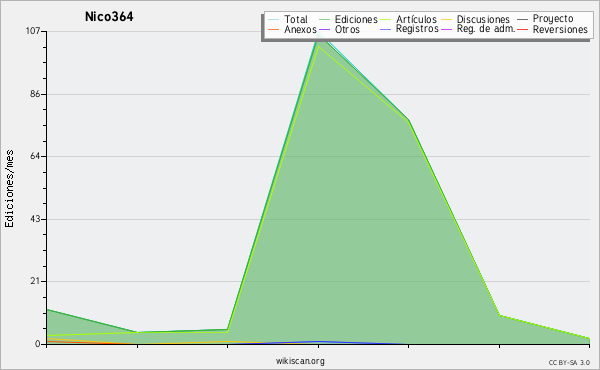Click the Proyecto legend entry

[x=553, y=19]
